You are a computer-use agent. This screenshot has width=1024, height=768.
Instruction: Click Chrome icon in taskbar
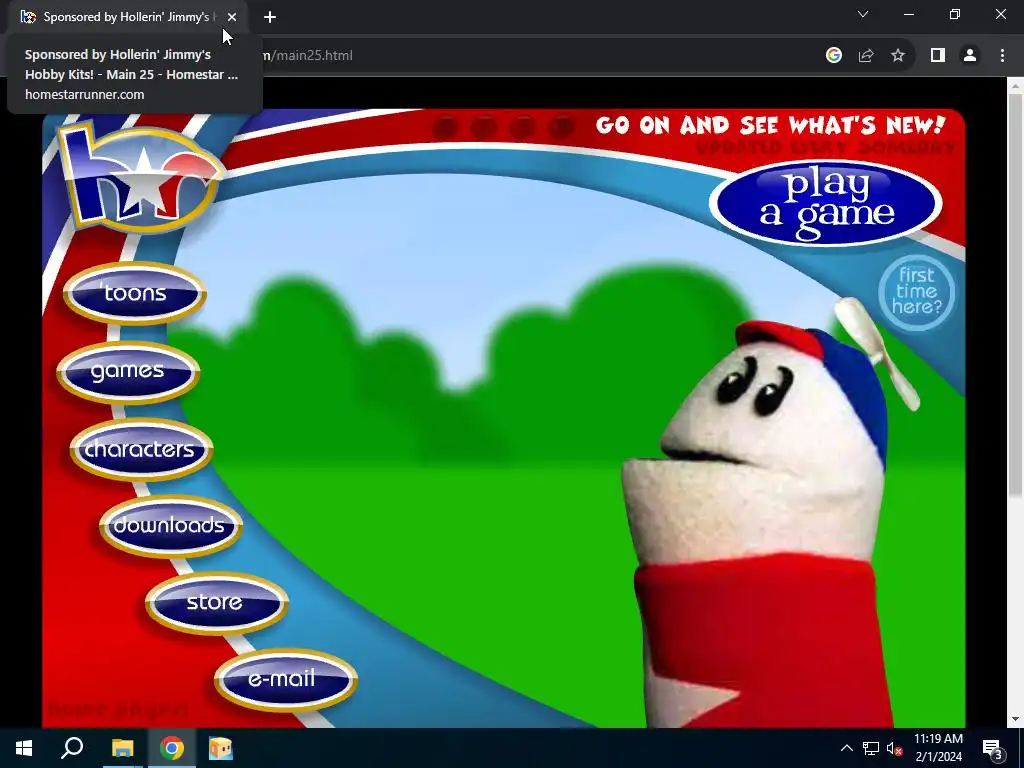point(172,748)
